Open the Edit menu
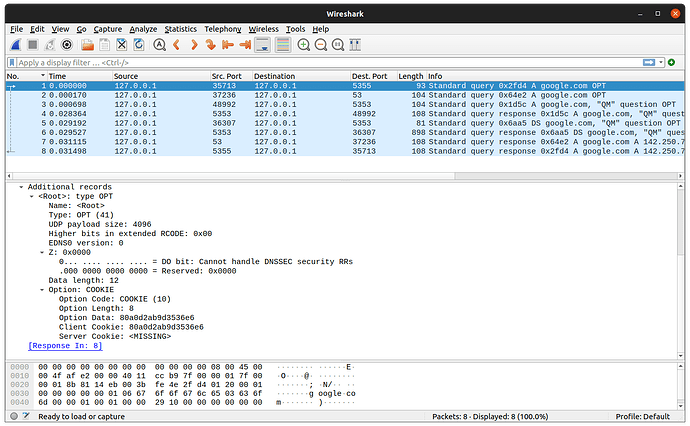This screenshot has width=690, height=426. click(x=37, y=29)
